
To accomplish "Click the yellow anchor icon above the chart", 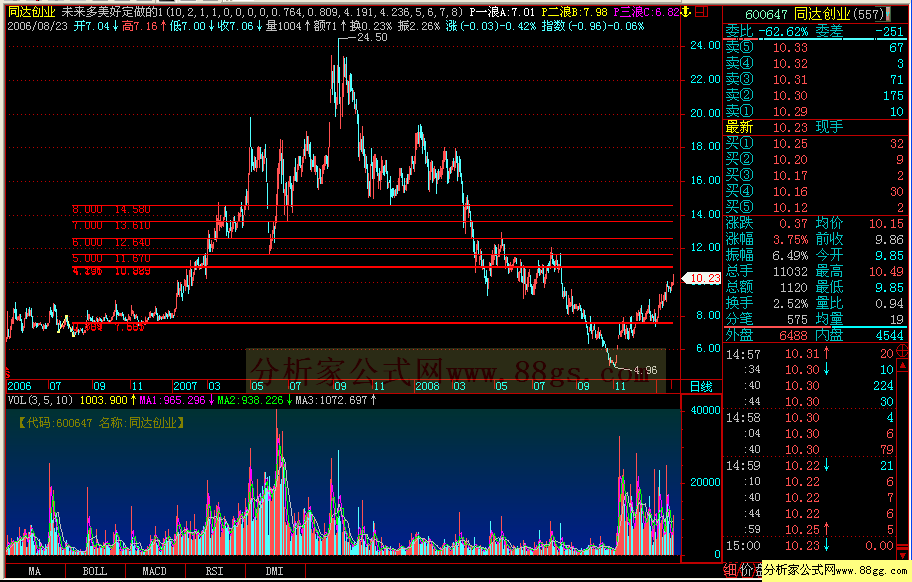I will 686,12.
